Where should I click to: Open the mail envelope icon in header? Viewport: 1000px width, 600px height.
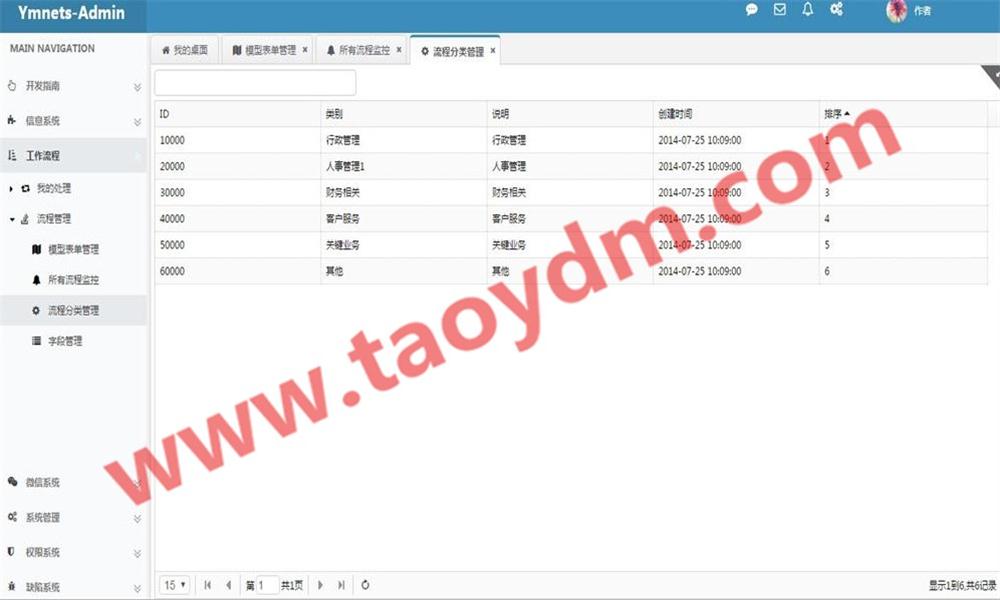(779, 10)
